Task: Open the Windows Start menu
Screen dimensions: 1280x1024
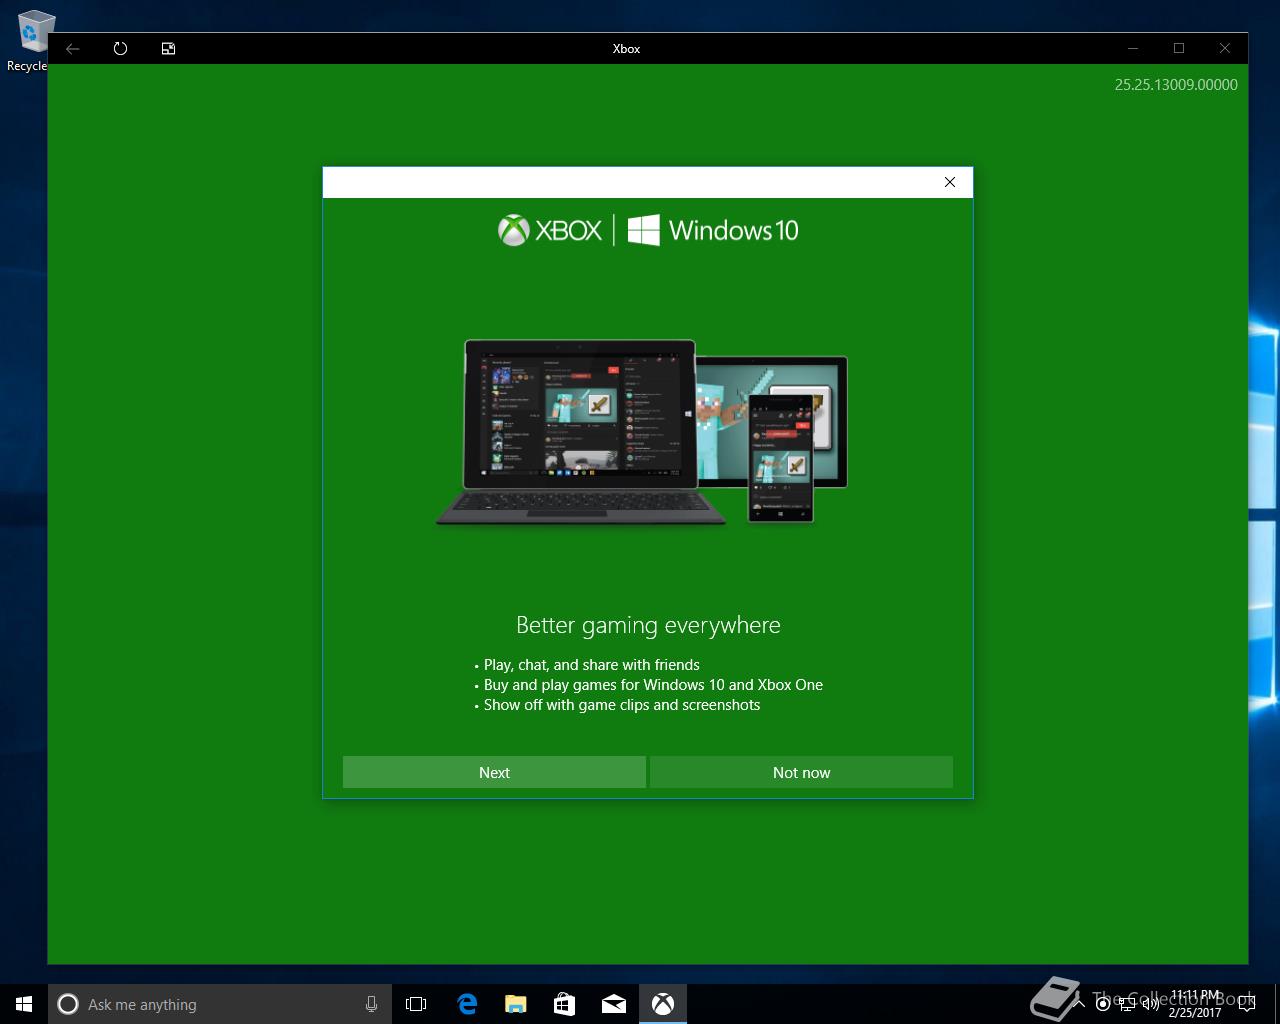Action: tap(24, 1004)
